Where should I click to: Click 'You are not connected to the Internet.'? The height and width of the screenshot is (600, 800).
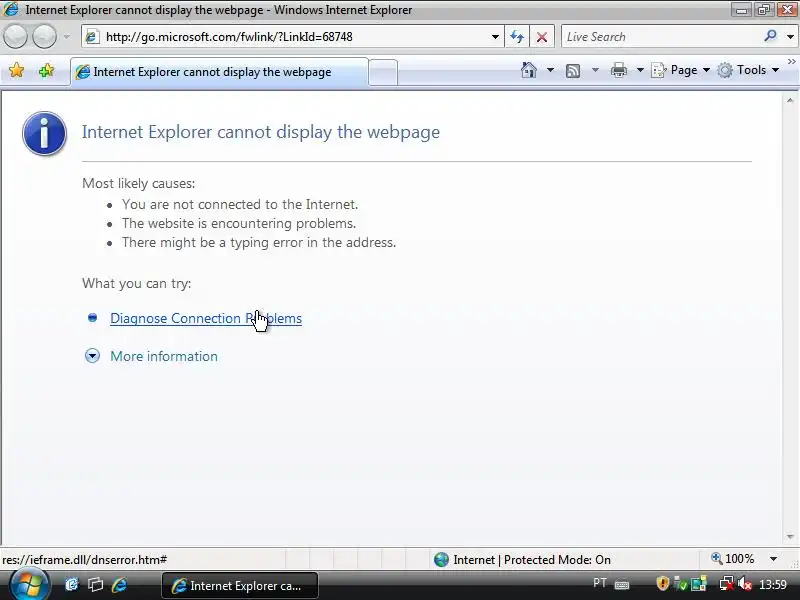(x=240, y=204)
